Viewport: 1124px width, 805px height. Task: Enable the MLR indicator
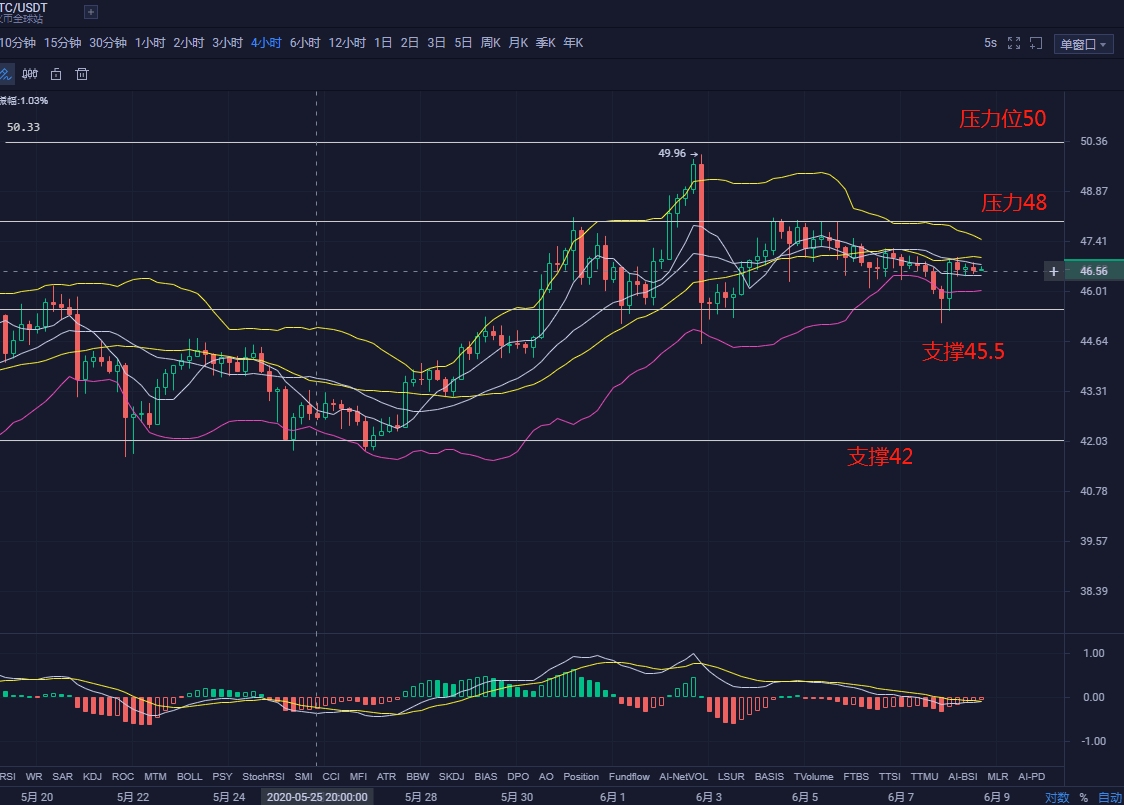coord(997,776)
